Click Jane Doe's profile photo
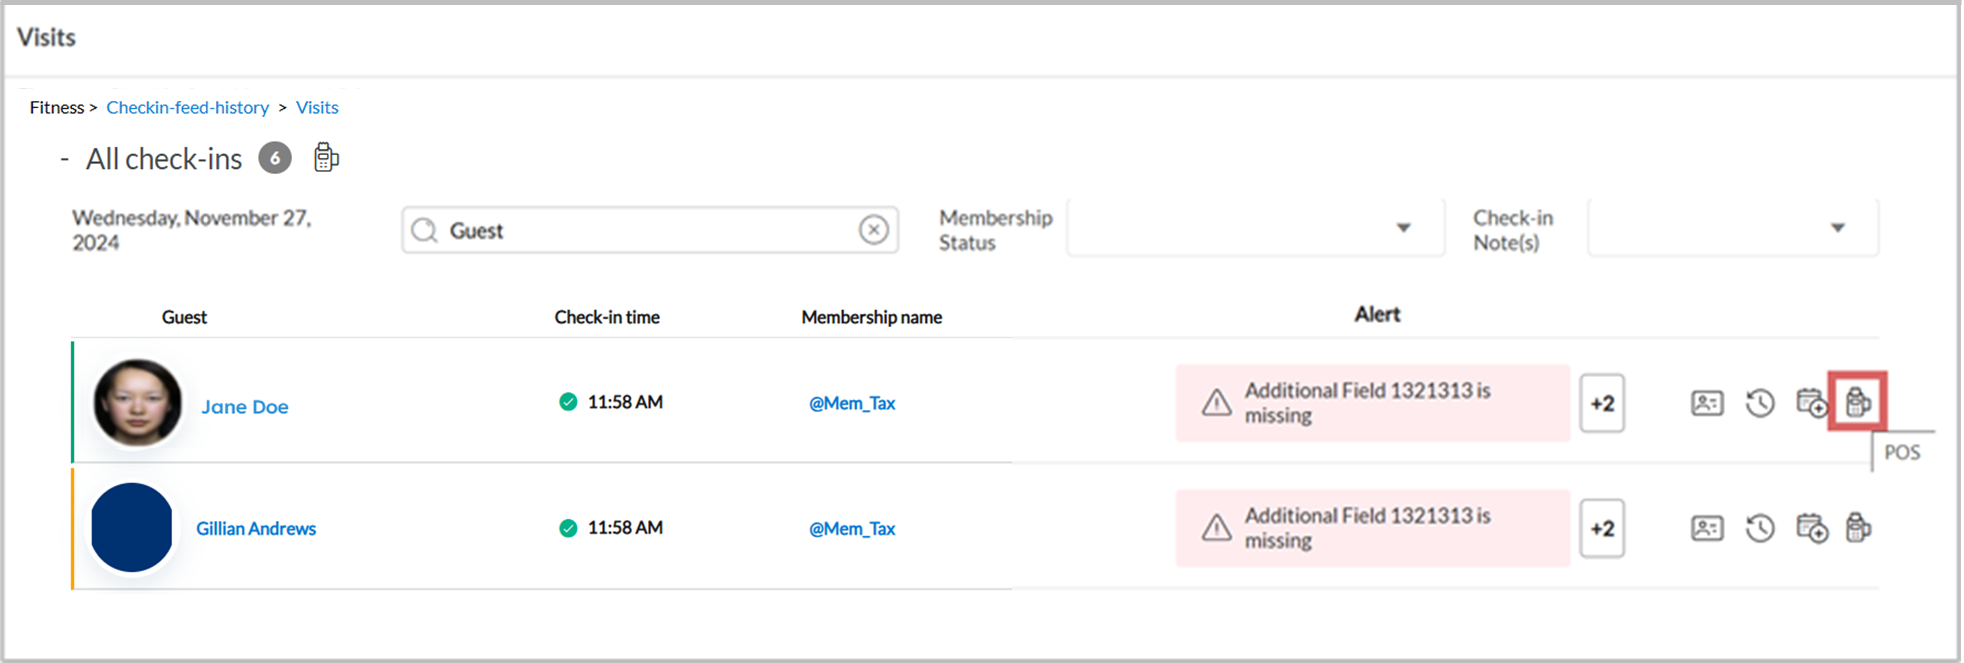Image resolution: width=1964 pixels, height=663 pixels. click(137, 402)
